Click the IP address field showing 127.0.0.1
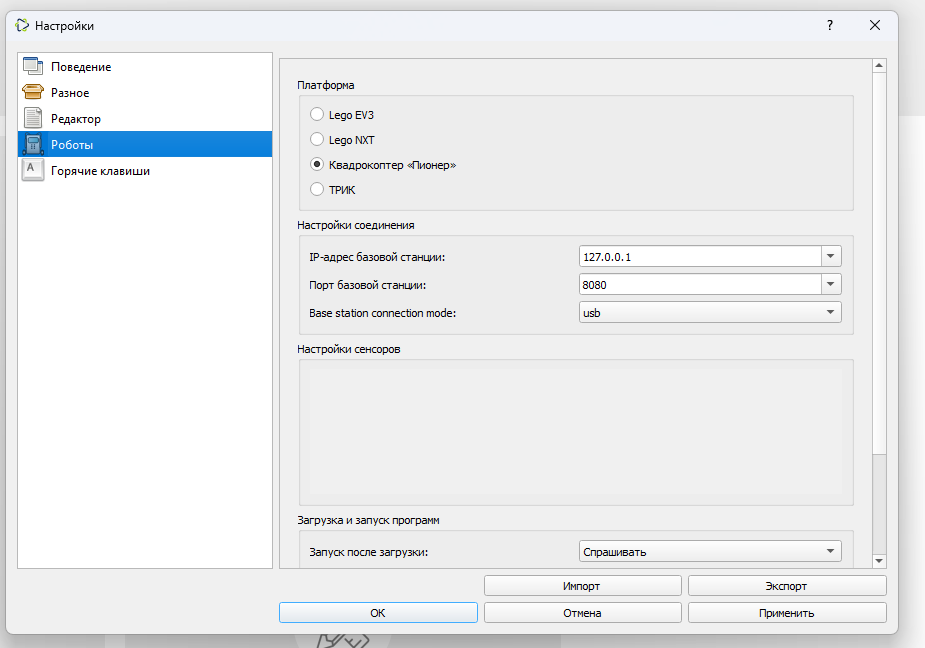The image size is (925, 648). click(700, 257)
